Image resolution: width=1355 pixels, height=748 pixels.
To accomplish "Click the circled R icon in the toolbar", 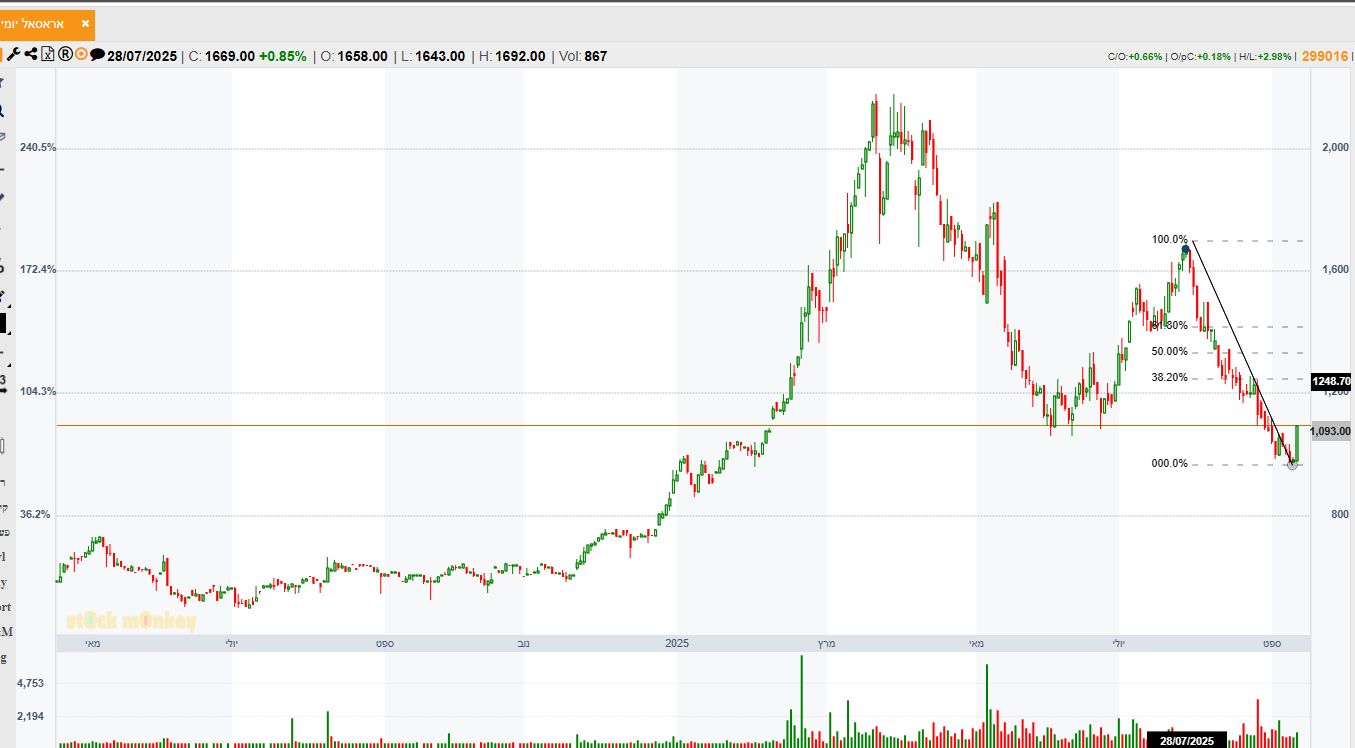I will (65, 55).
